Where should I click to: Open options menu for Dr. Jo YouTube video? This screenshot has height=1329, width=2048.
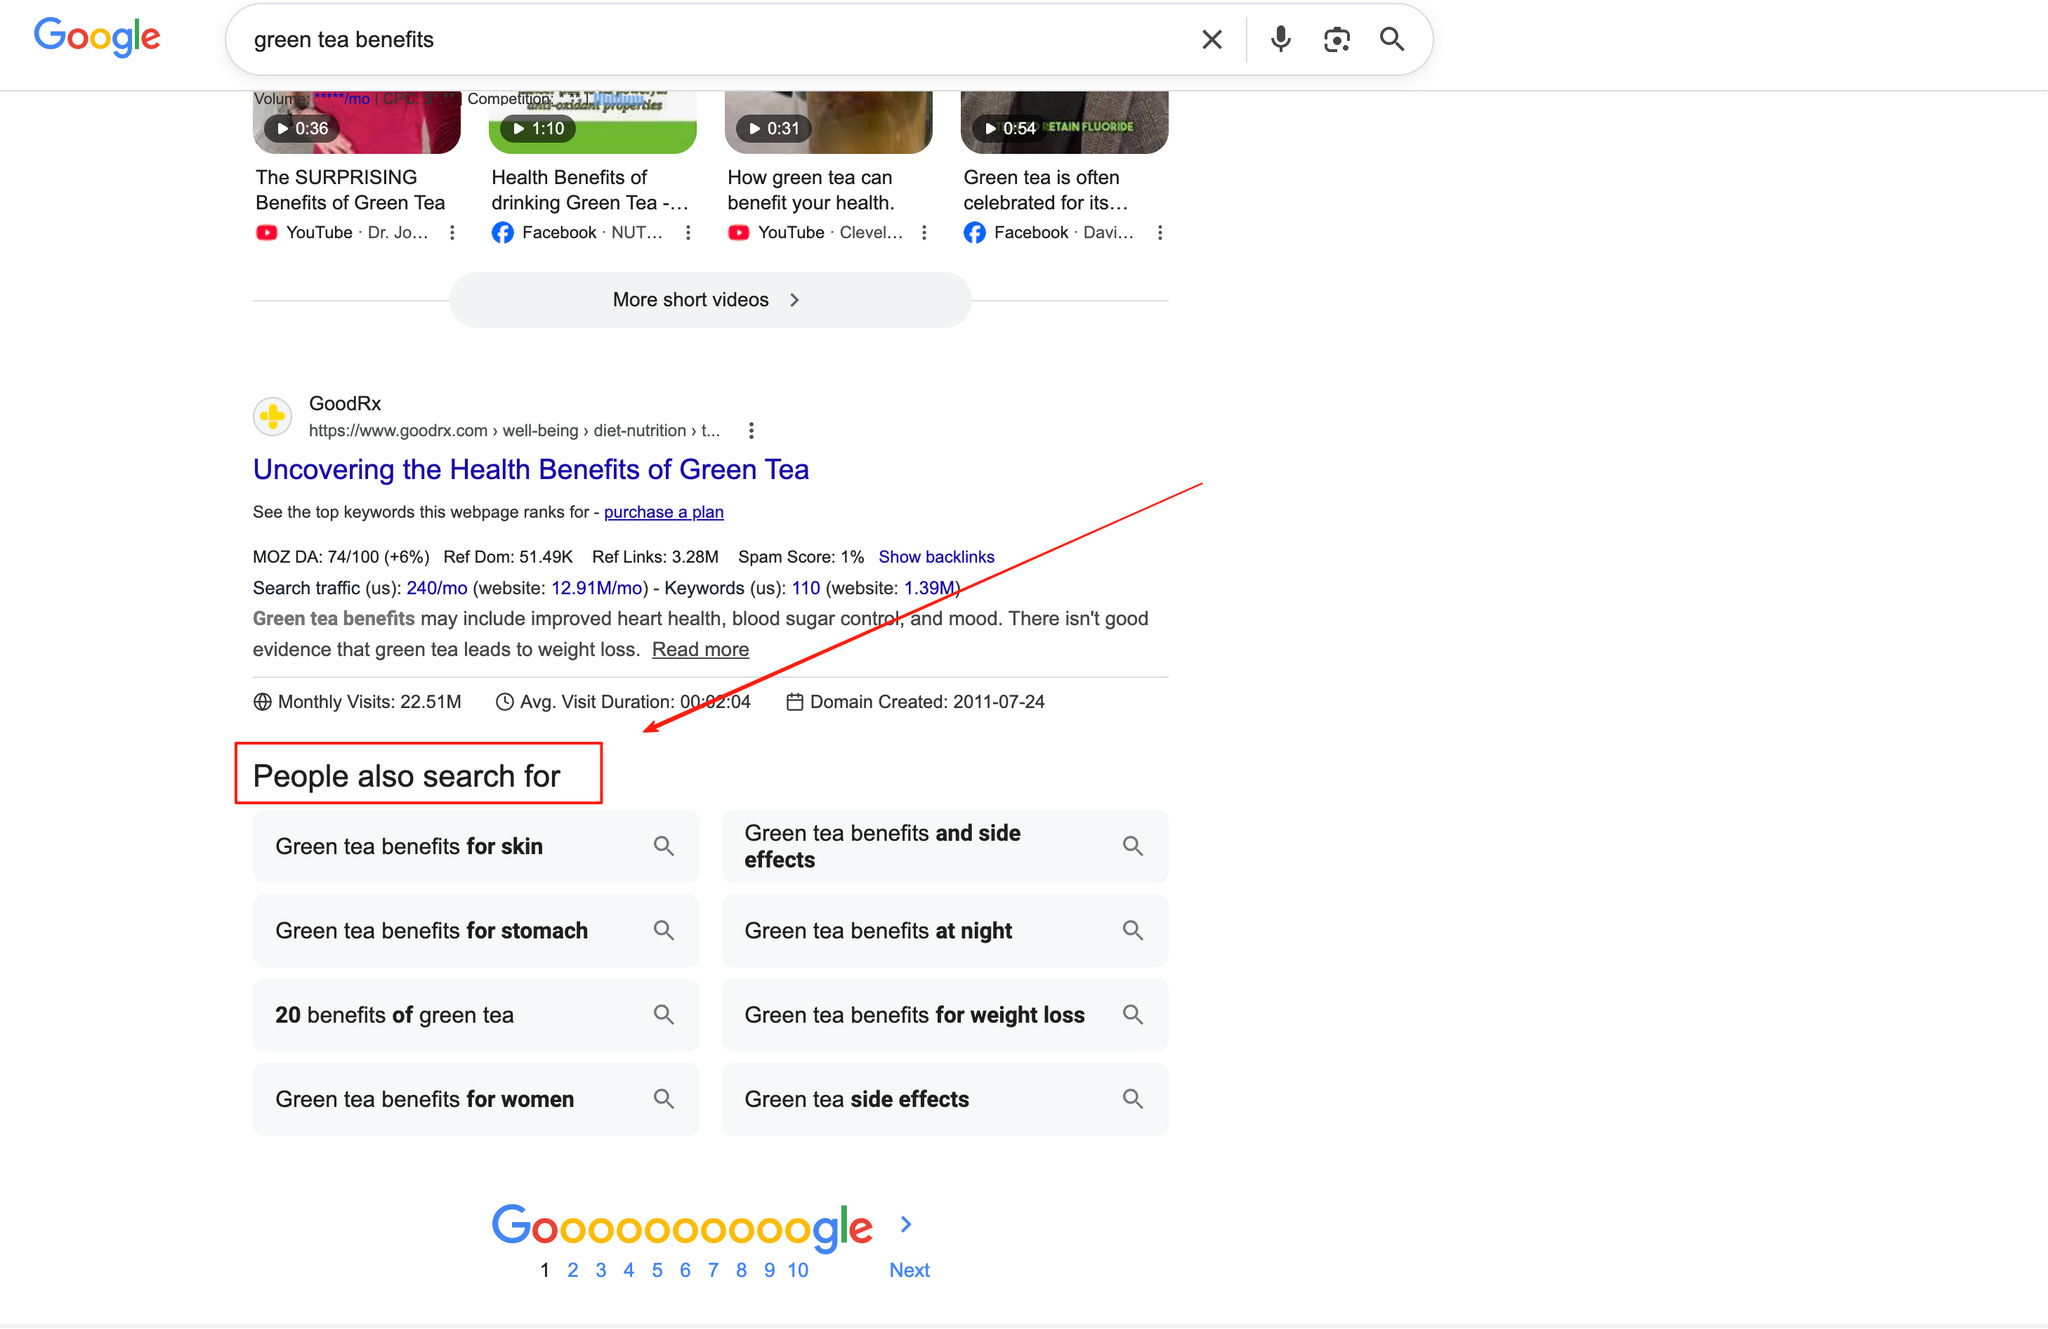[452, 233]
